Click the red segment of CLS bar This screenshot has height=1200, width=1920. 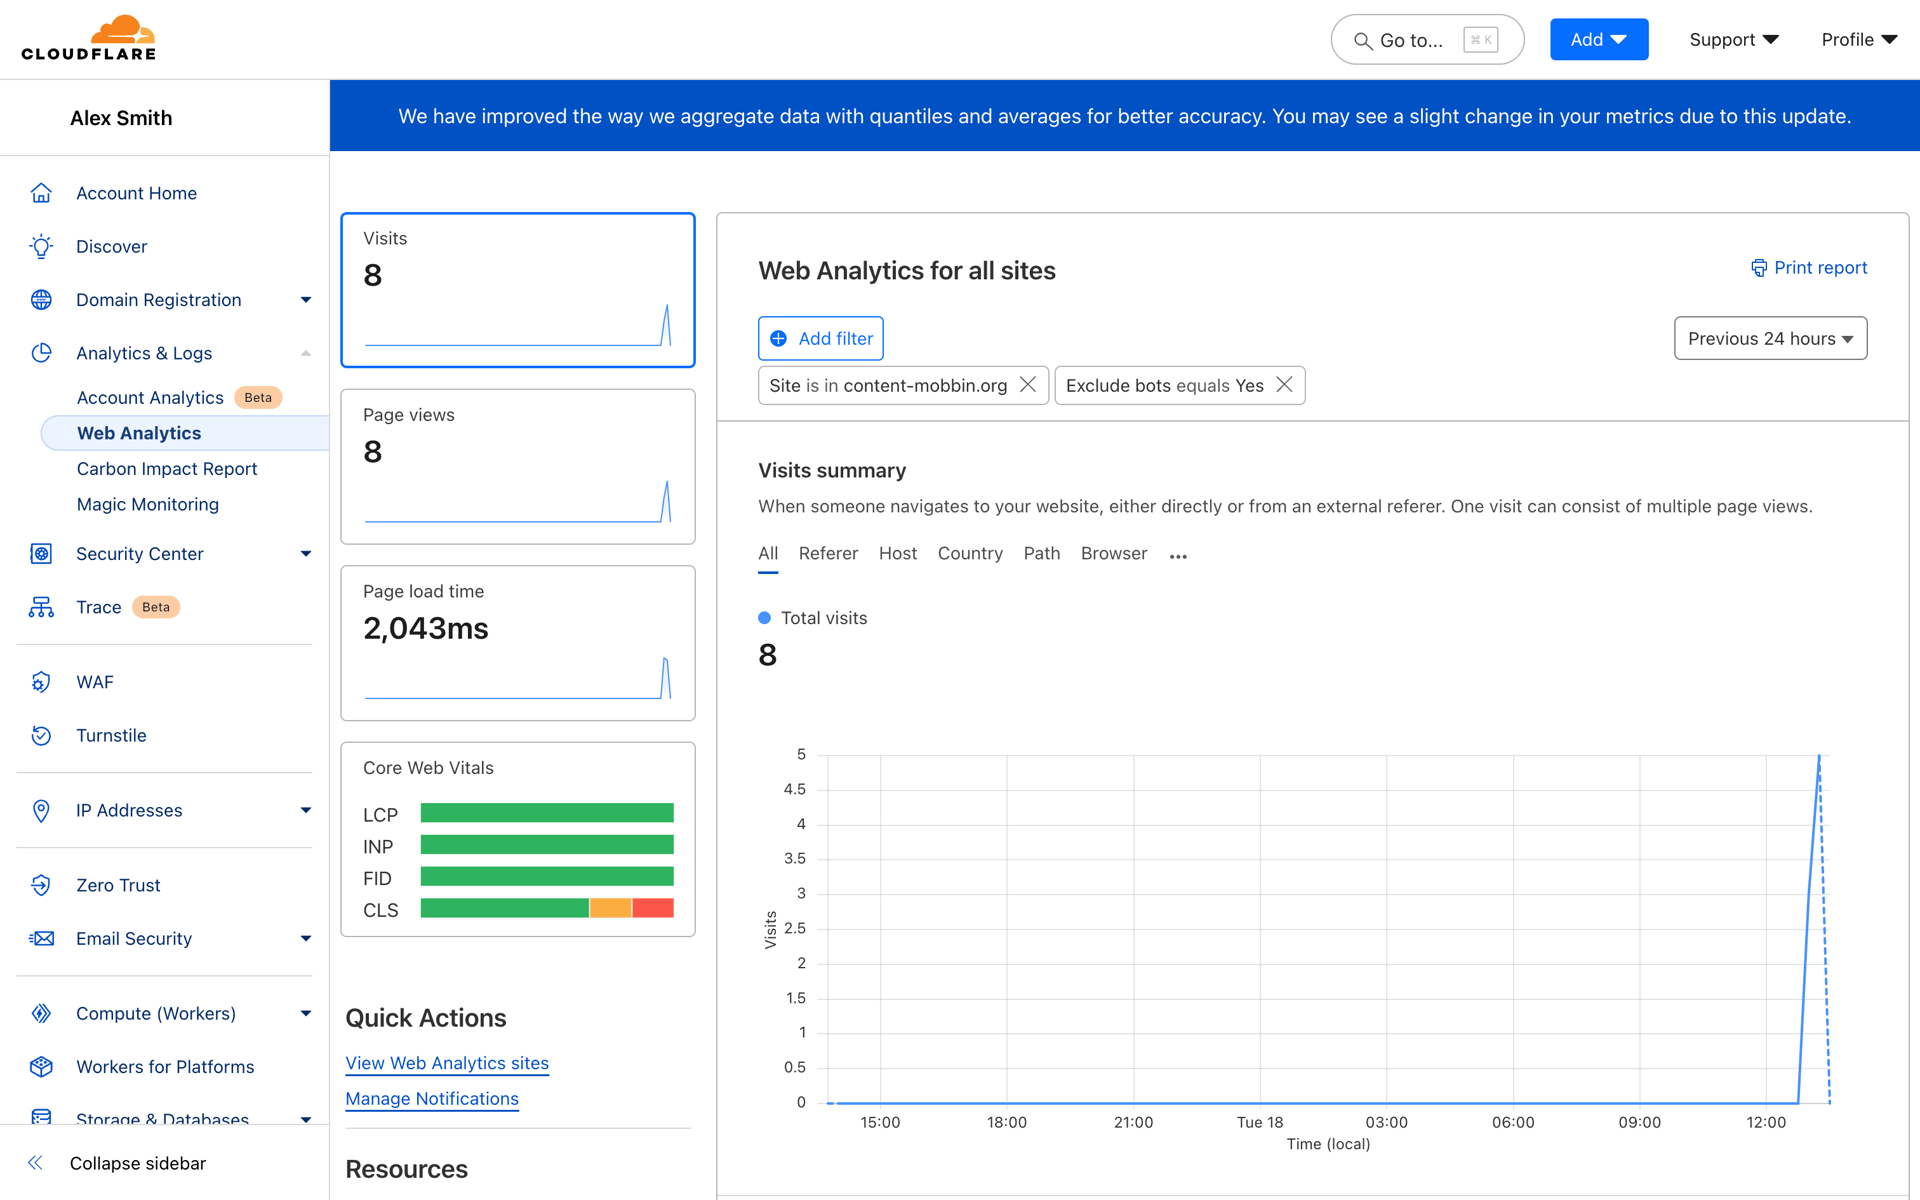tap(653, 908)
